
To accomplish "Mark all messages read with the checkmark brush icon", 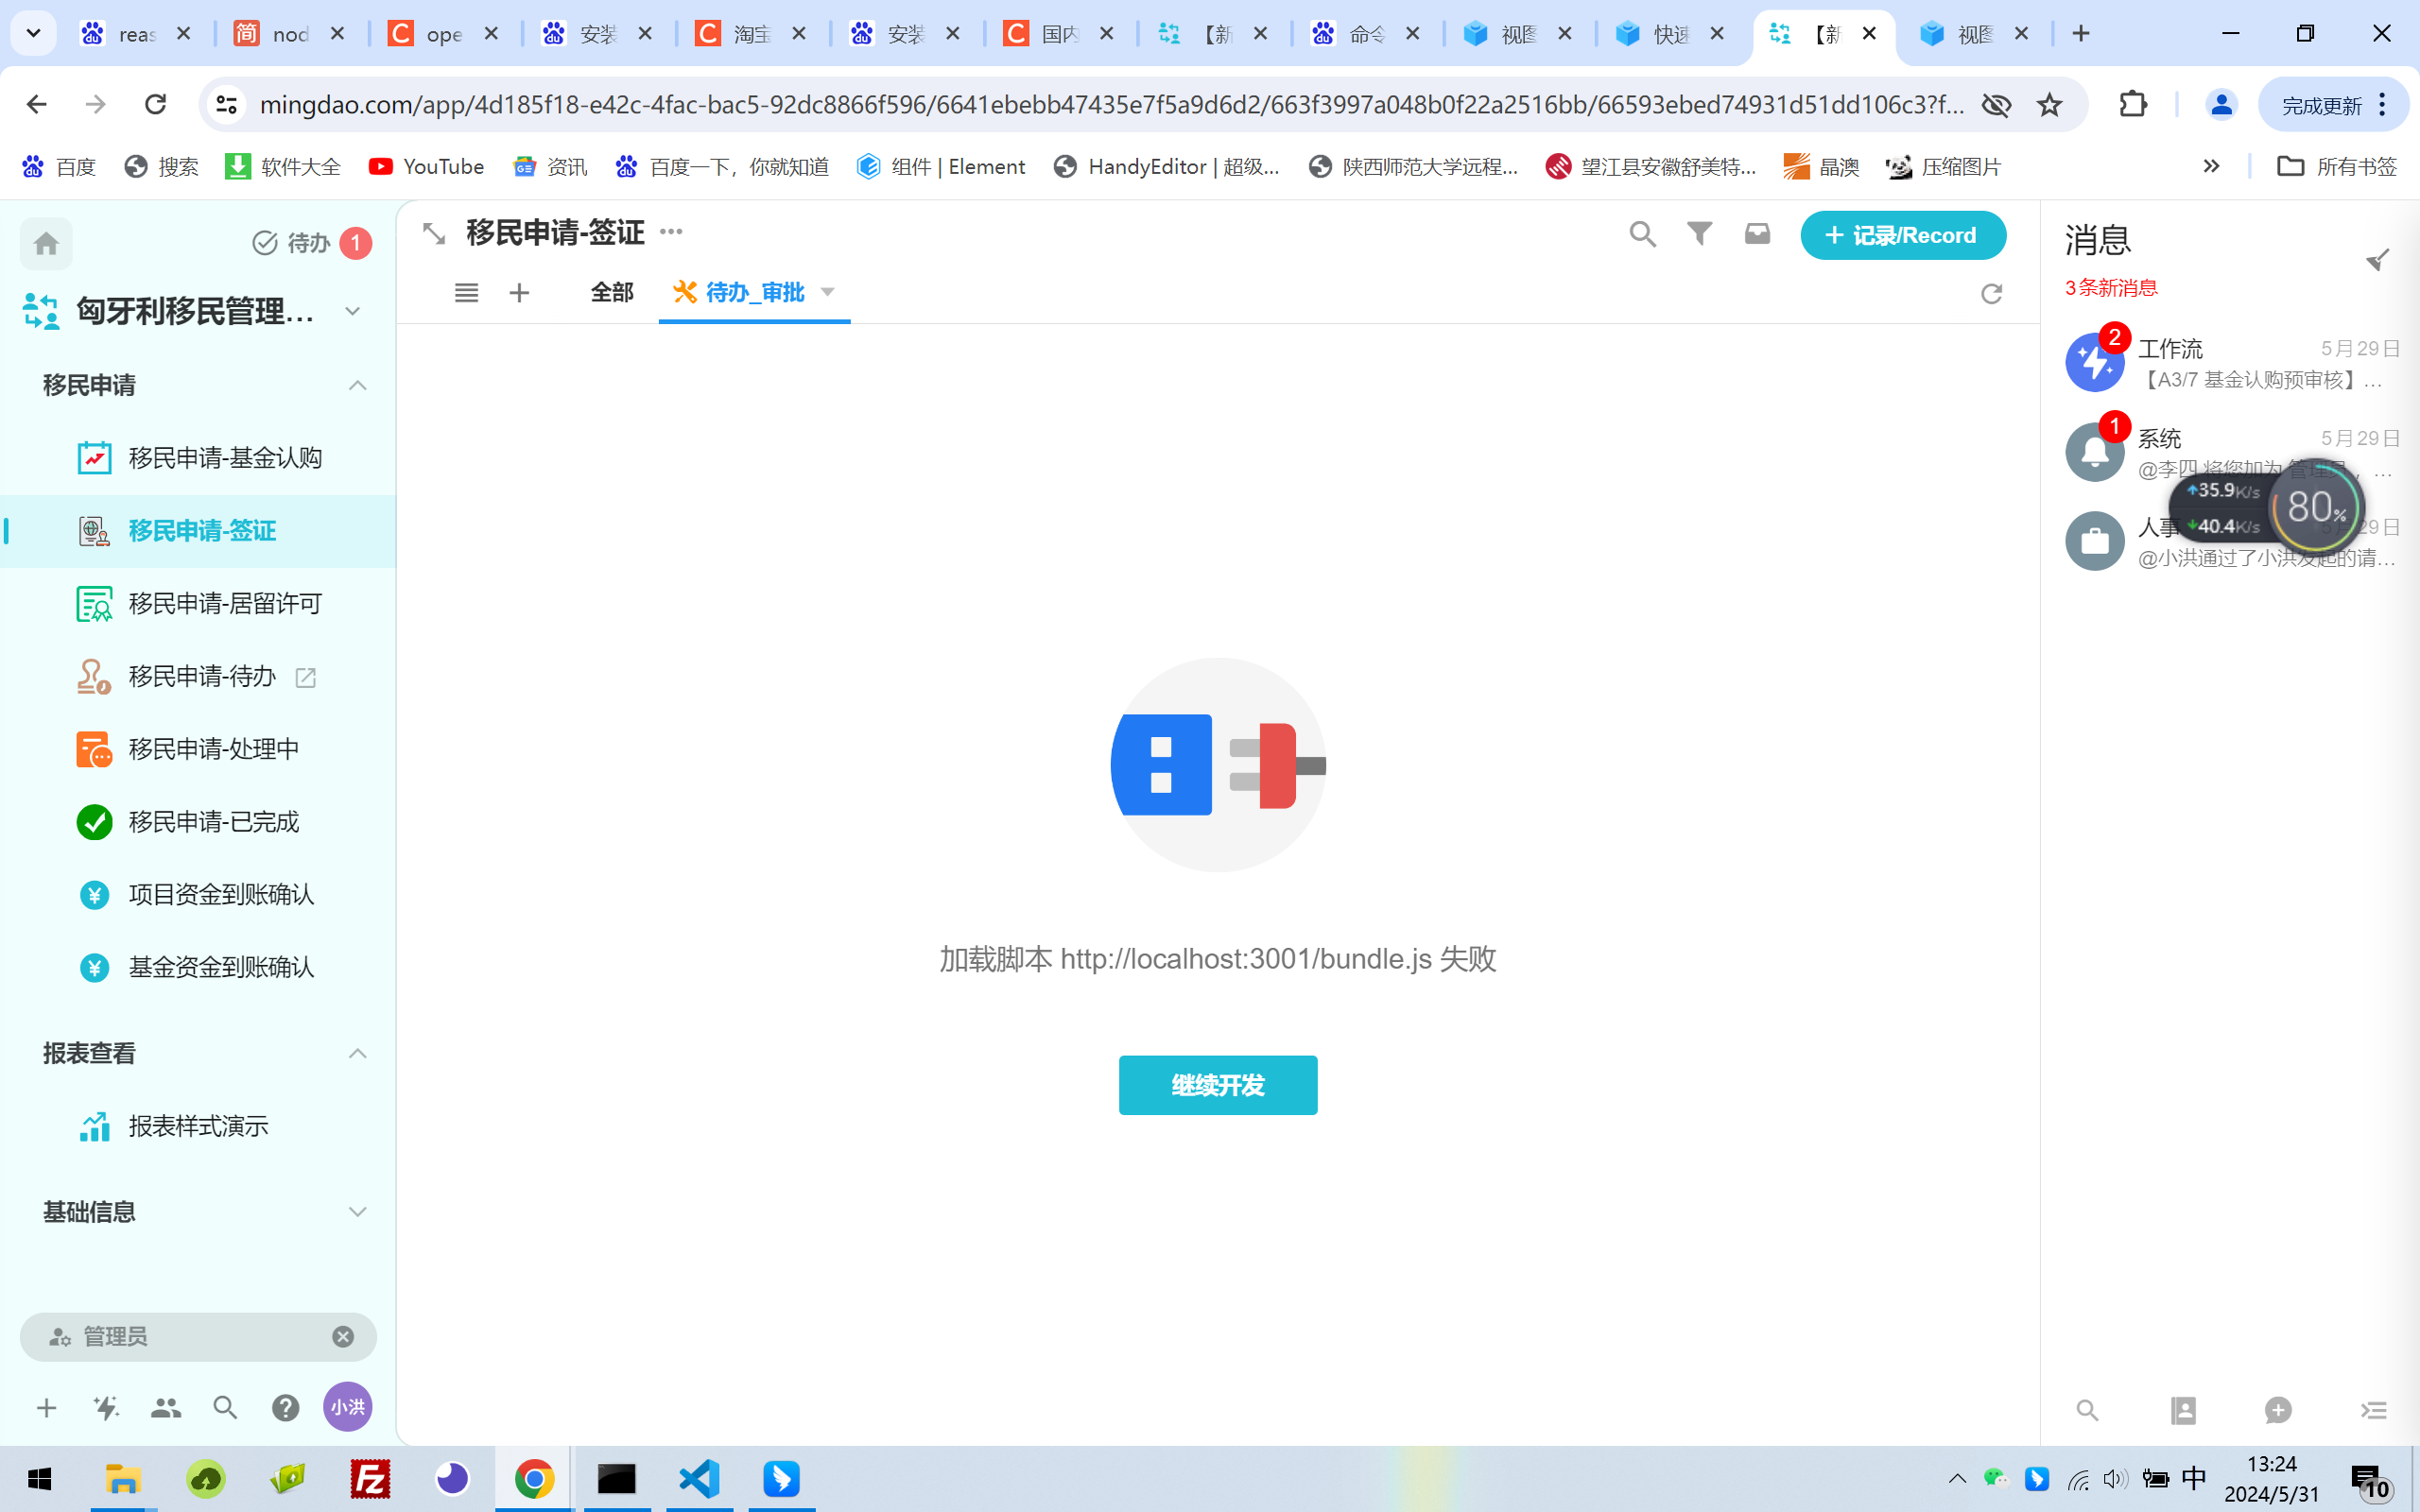I will pos(2377,260).
